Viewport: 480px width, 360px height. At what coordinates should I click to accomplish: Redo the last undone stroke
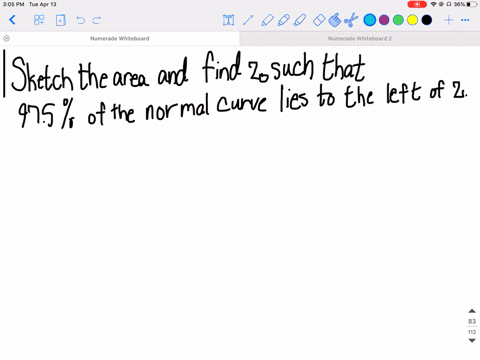[x=97, y=20]
